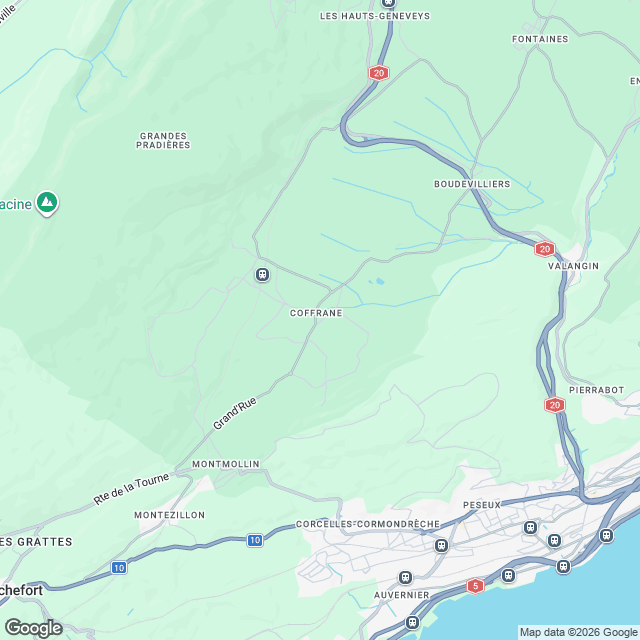Viewport: 640px width, 640px height.
Task: Click the train station icon near Coffrane
Action: pyautogui.click(x=262, y=274)
